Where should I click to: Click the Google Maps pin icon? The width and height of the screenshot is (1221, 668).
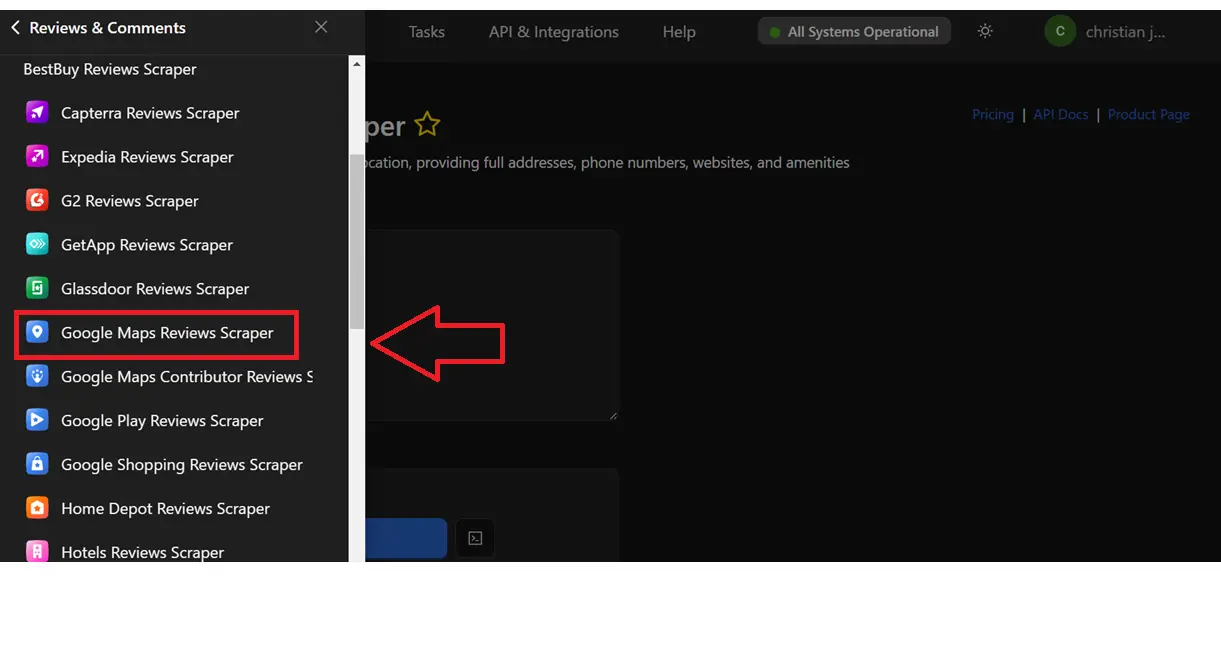[37, 333]
